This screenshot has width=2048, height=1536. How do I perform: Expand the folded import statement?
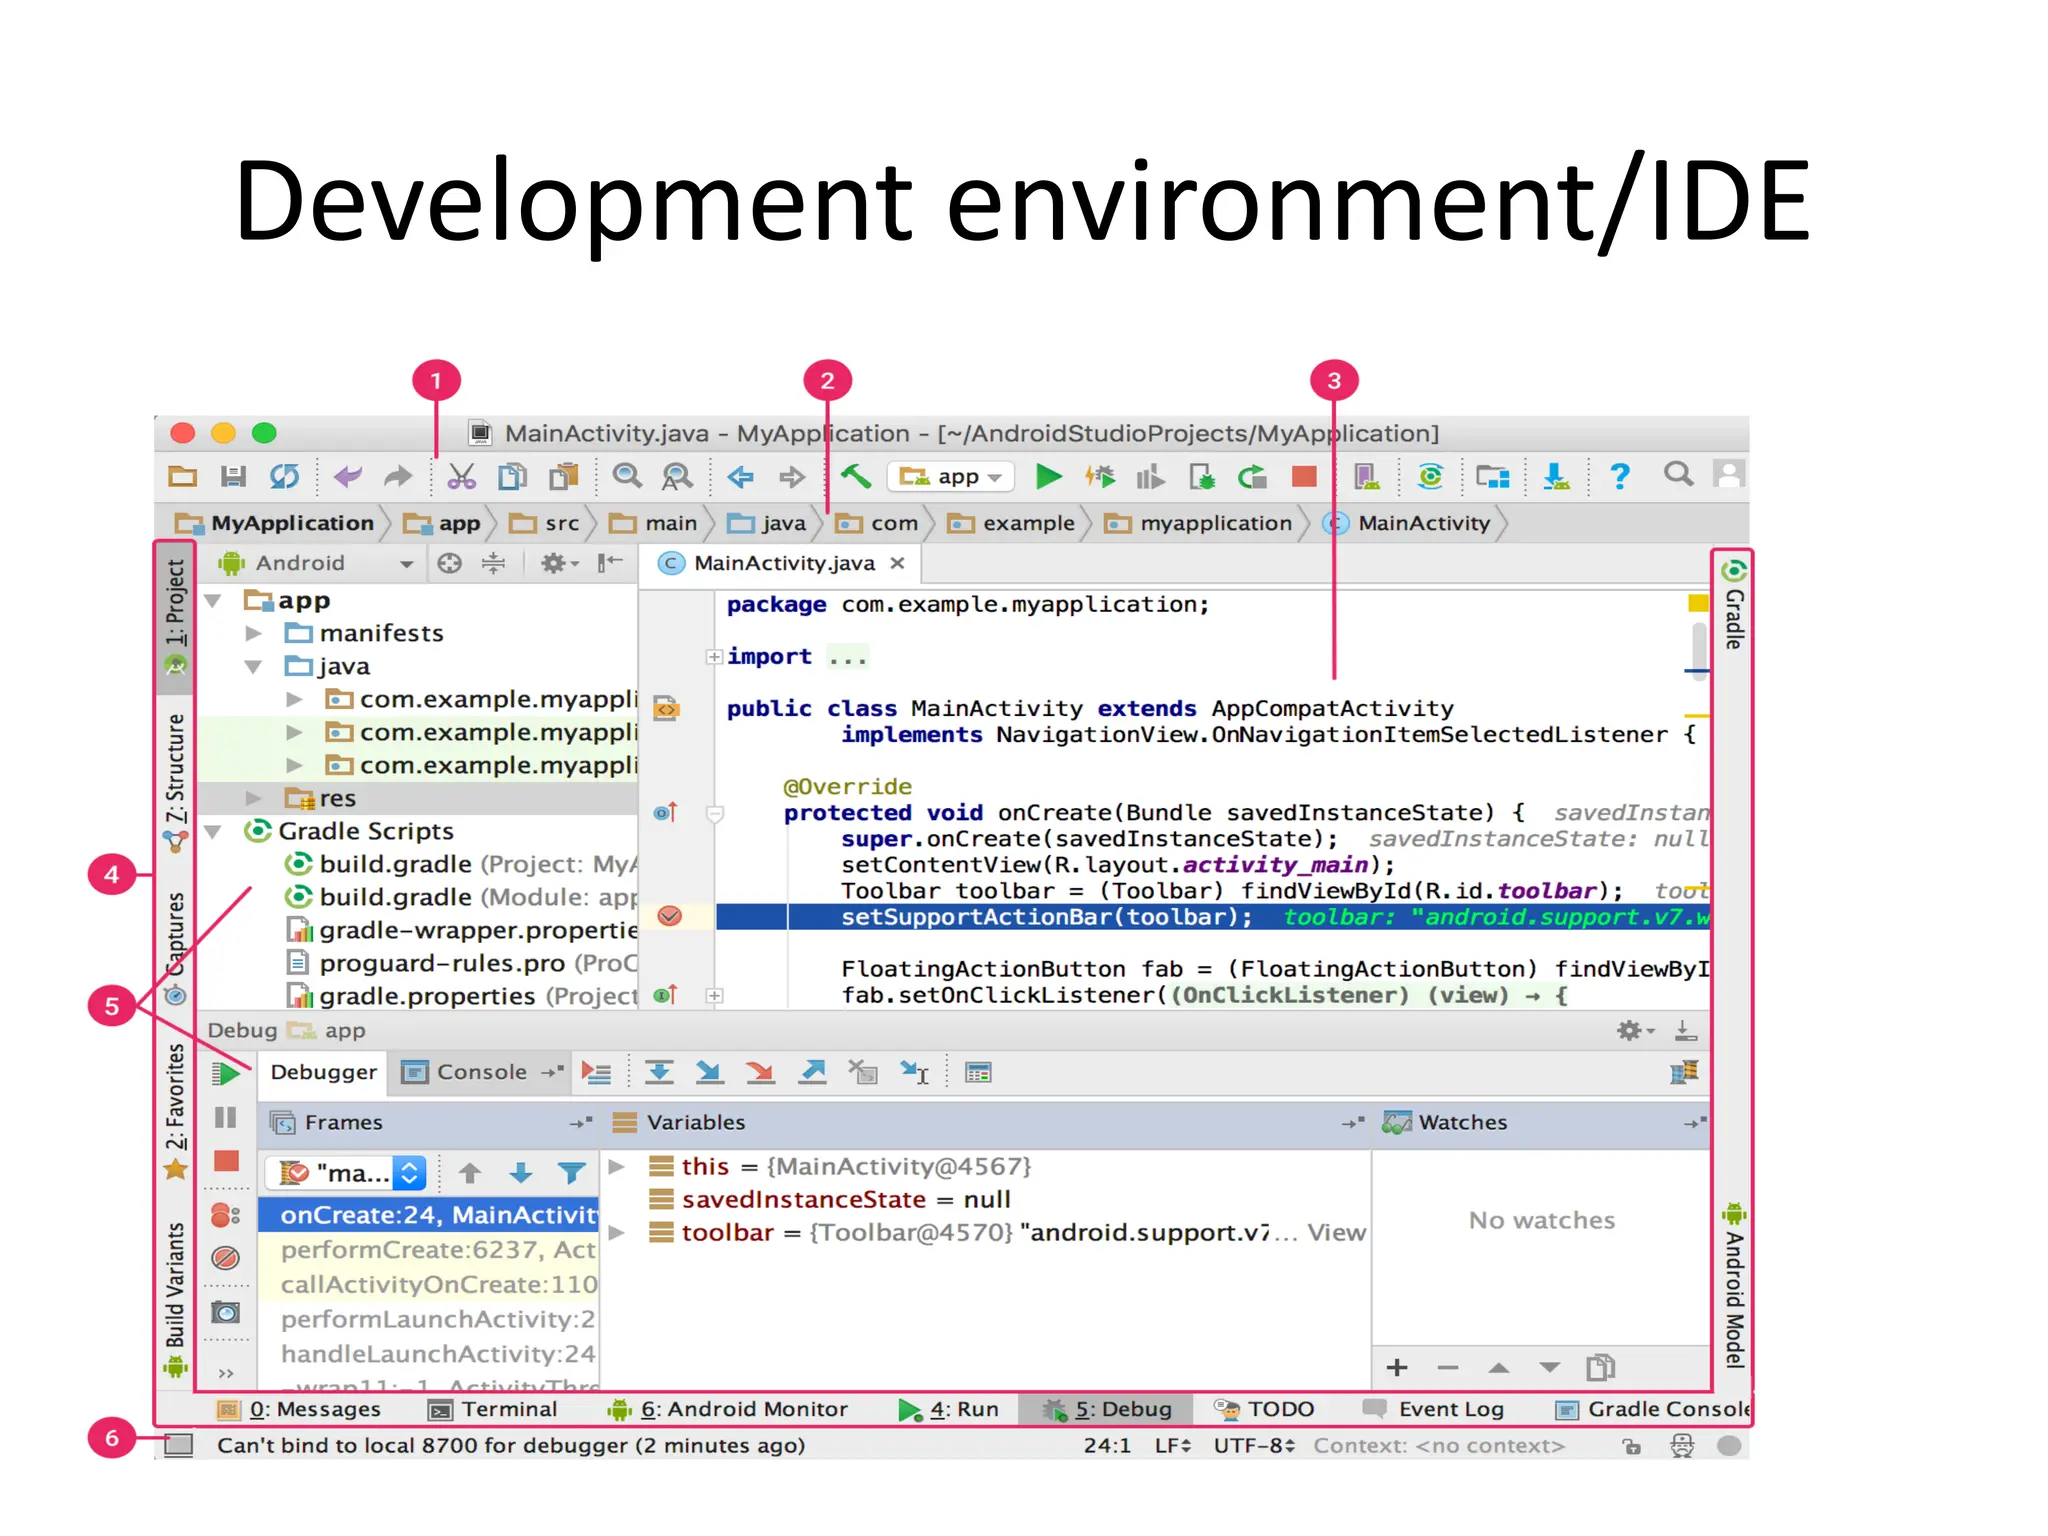click(x=714, y=657)
